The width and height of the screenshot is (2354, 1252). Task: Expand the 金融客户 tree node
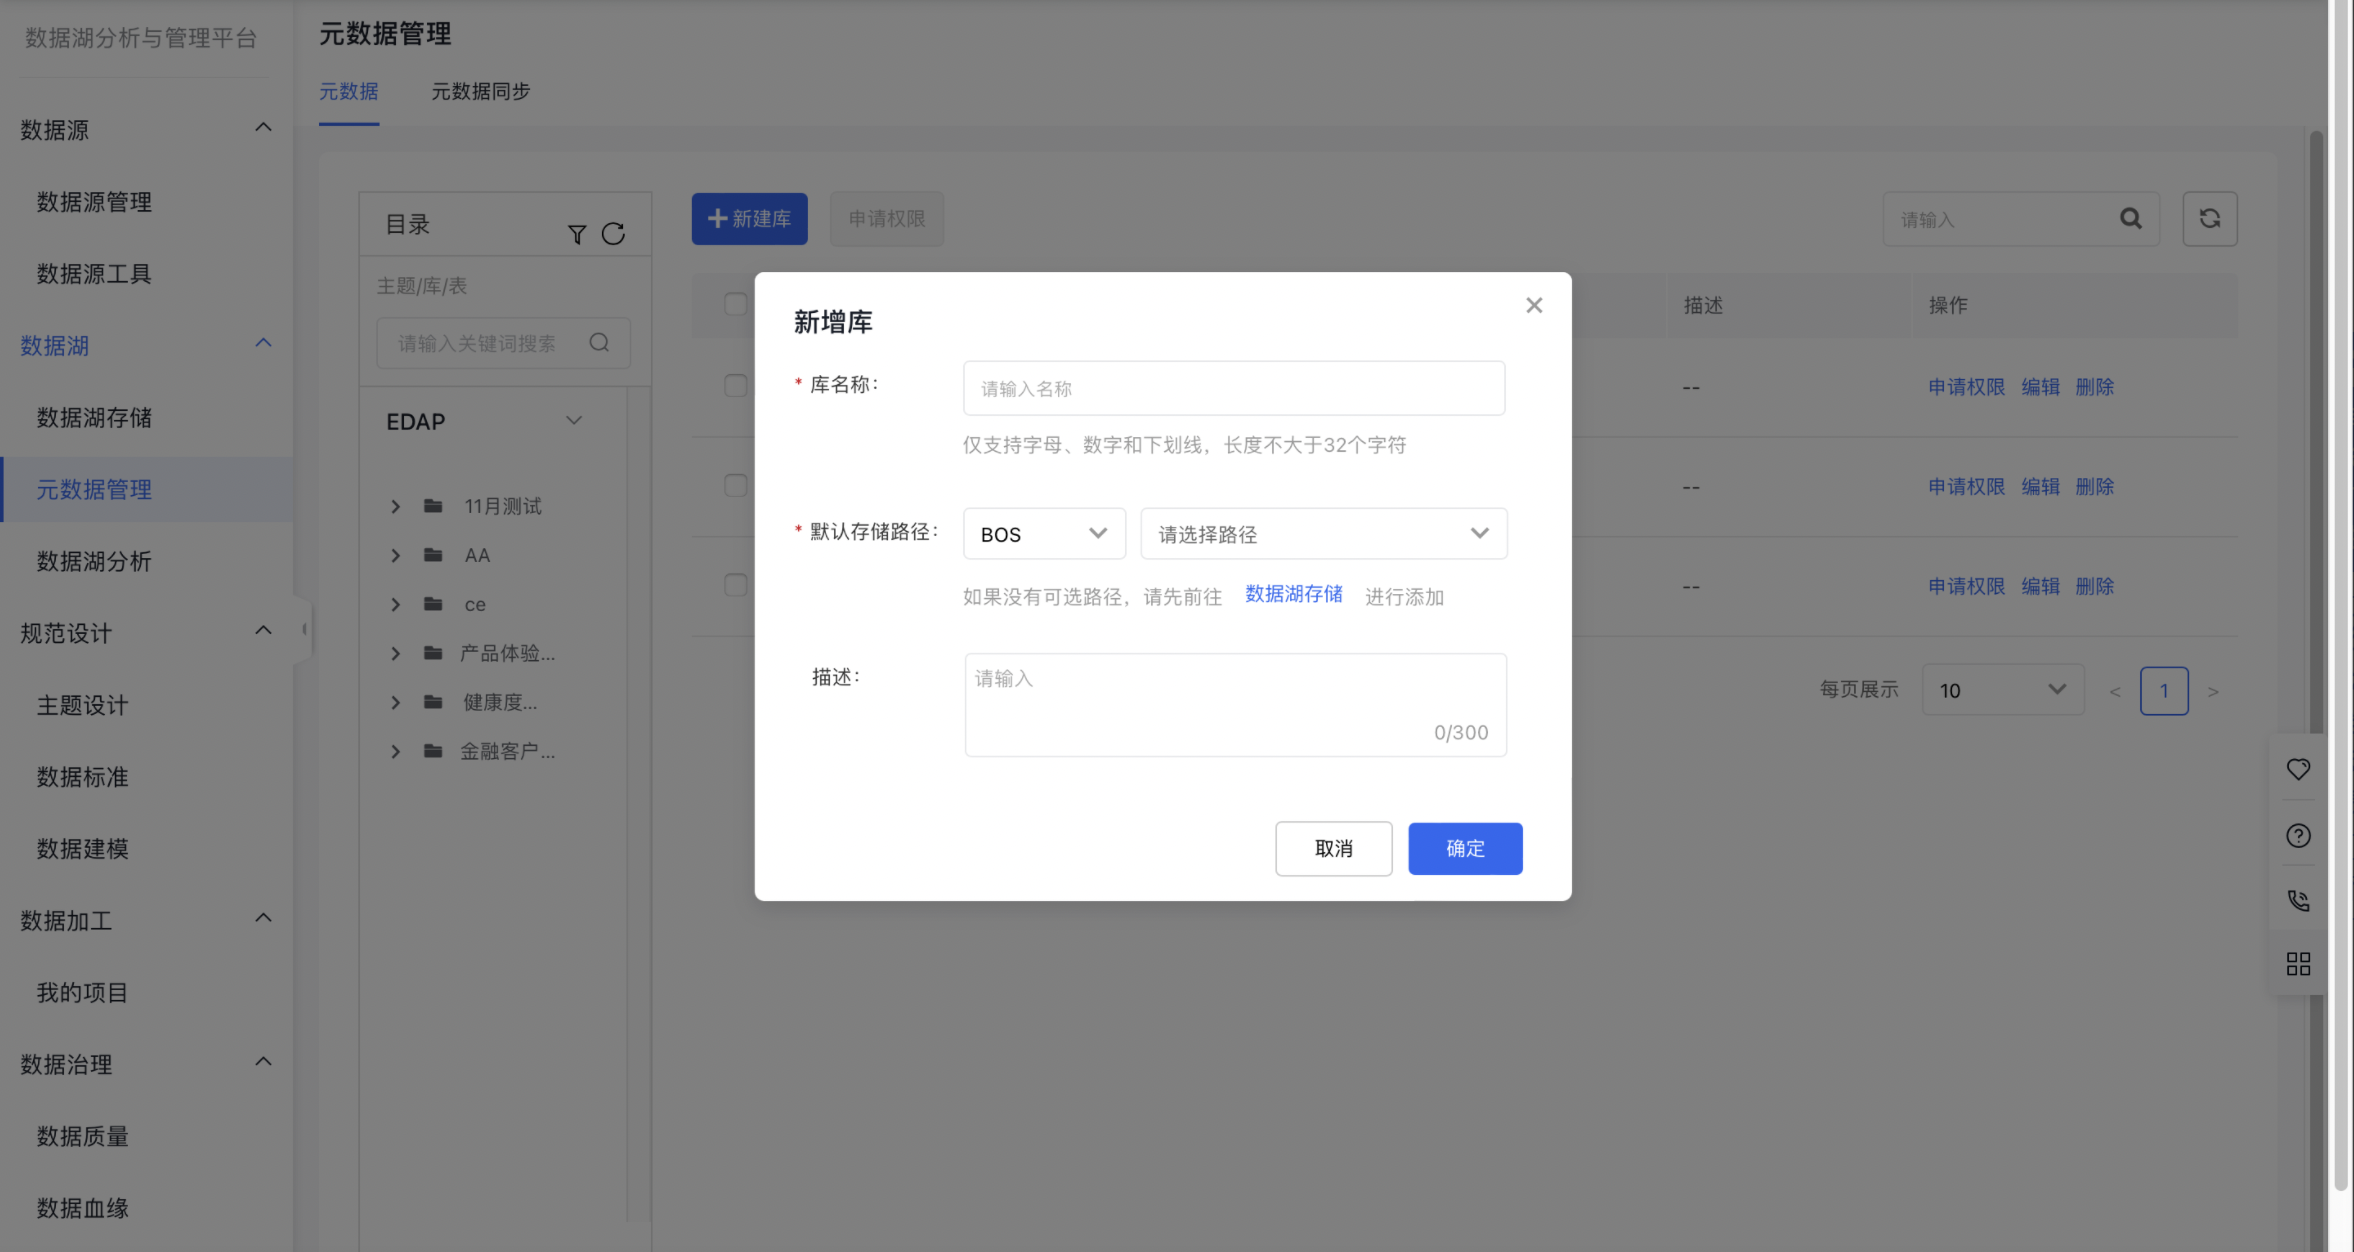pyautogui.click(x=395, y=752)
